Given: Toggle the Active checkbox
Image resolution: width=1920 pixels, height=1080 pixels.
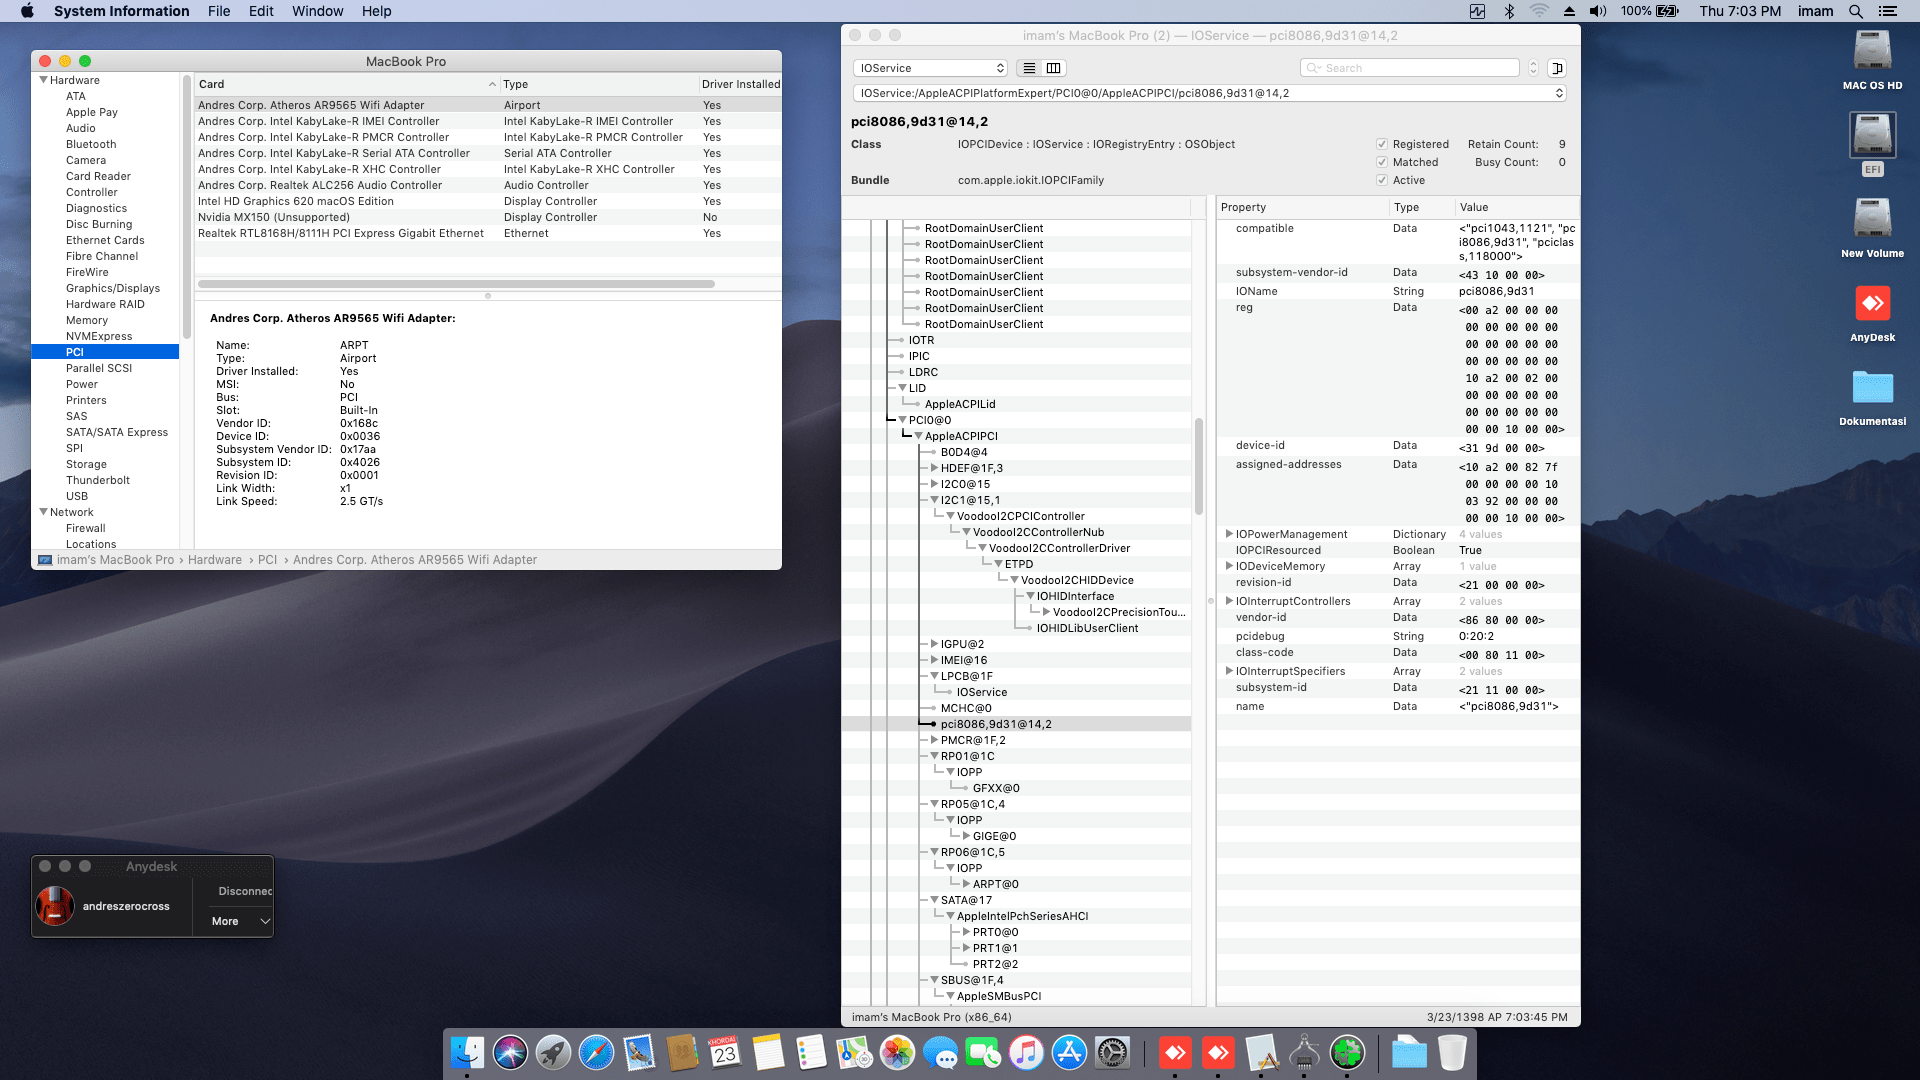Looking at the screenshot, I should click(x=1382, y=180).
